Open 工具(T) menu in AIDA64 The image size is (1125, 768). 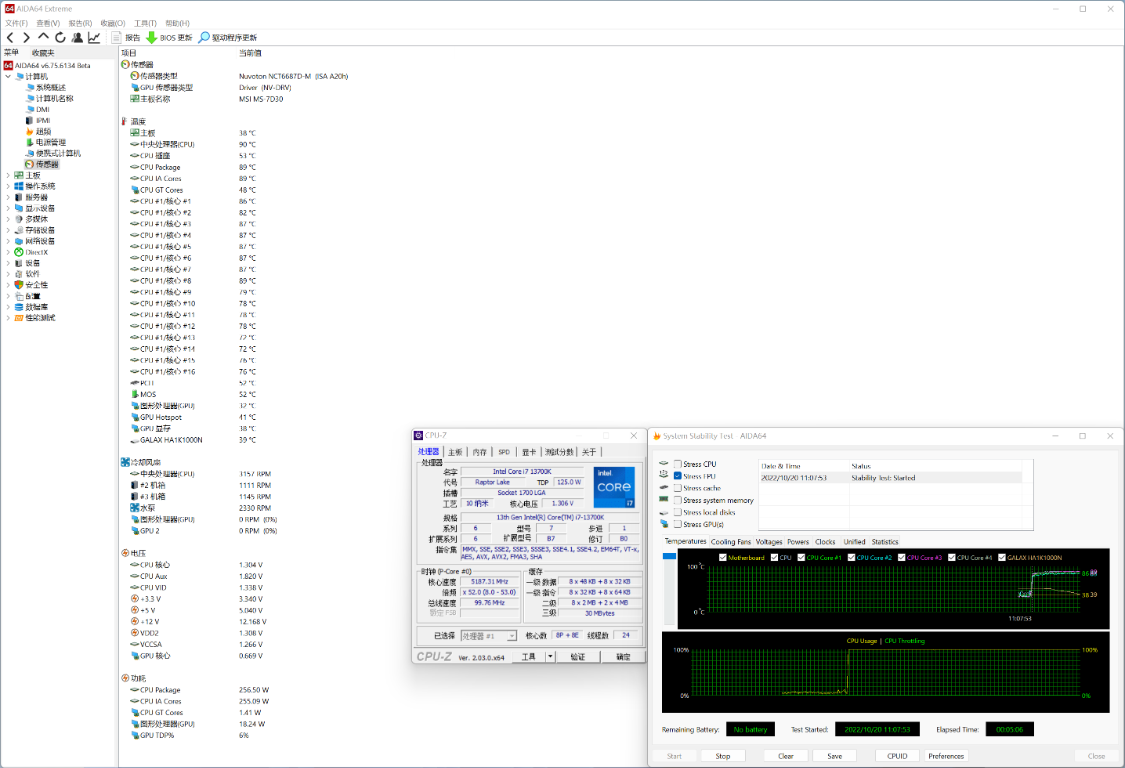click(x=145, y=23)
